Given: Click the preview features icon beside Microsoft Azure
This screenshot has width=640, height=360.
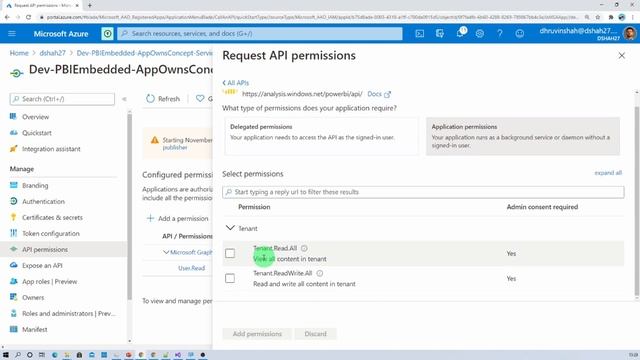Looking at the screenshot, I should 107,33.
